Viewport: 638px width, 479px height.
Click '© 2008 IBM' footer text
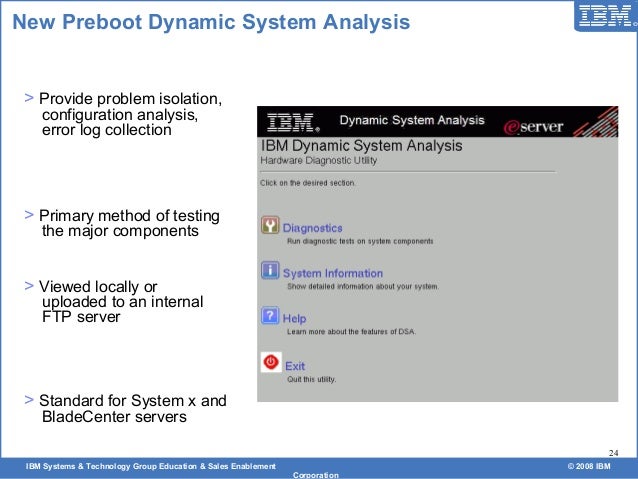pyautogui.click(x=589, y=466)
